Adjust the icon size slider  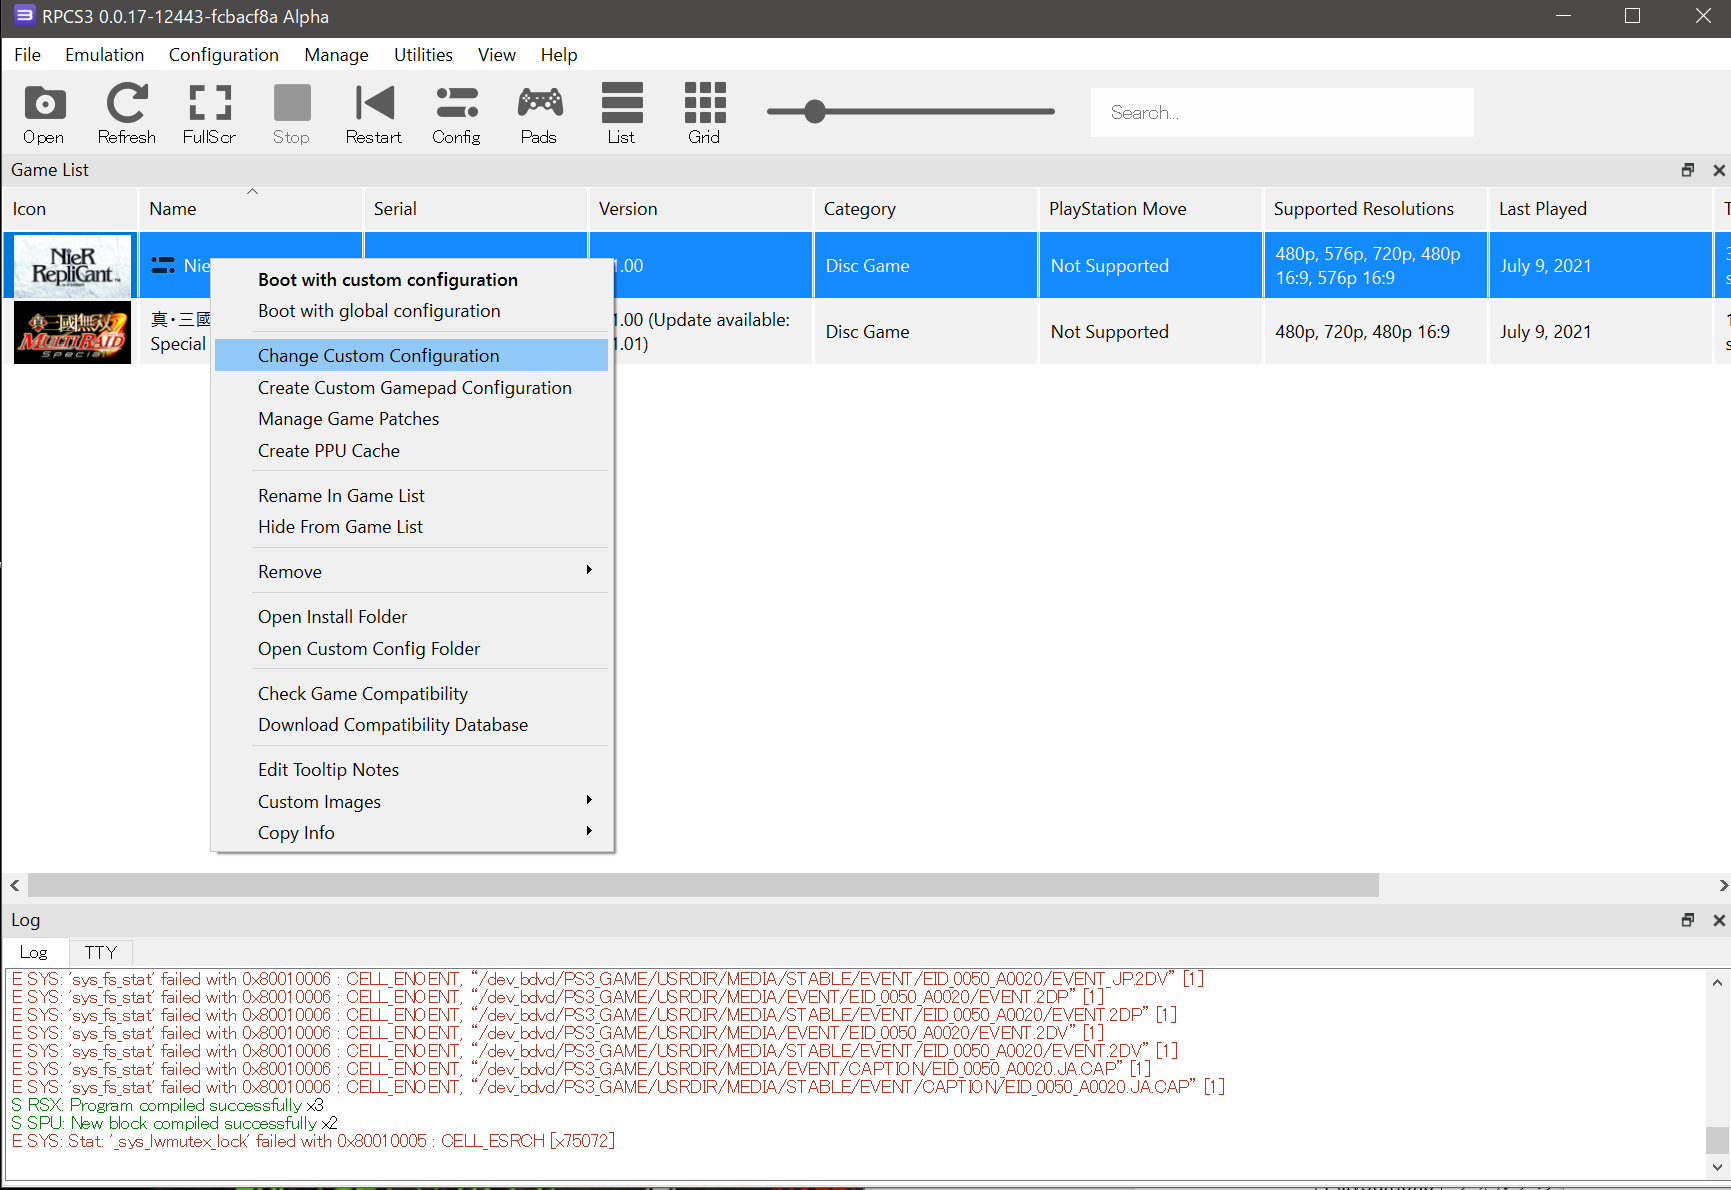click(815, 111)
